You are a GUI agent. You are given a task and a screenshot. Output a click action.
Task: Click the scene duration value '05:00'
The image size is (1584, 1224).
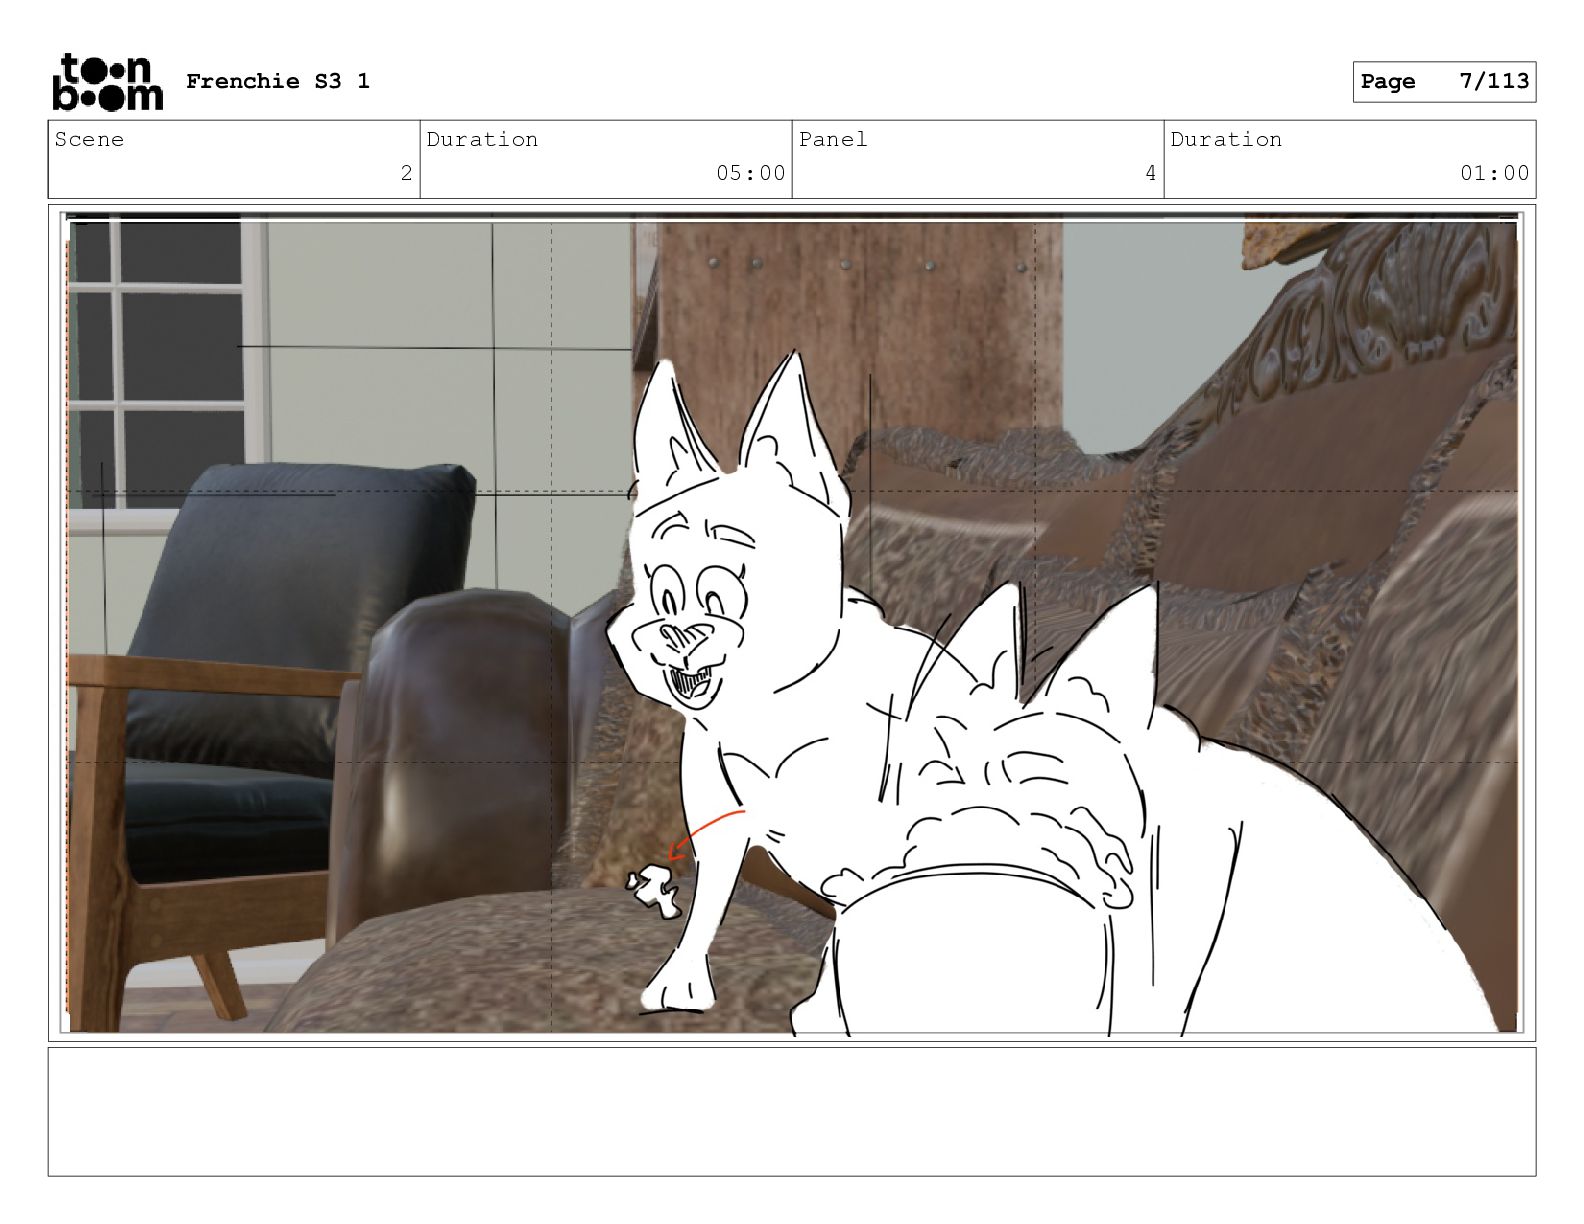click(x=750, y=173)
